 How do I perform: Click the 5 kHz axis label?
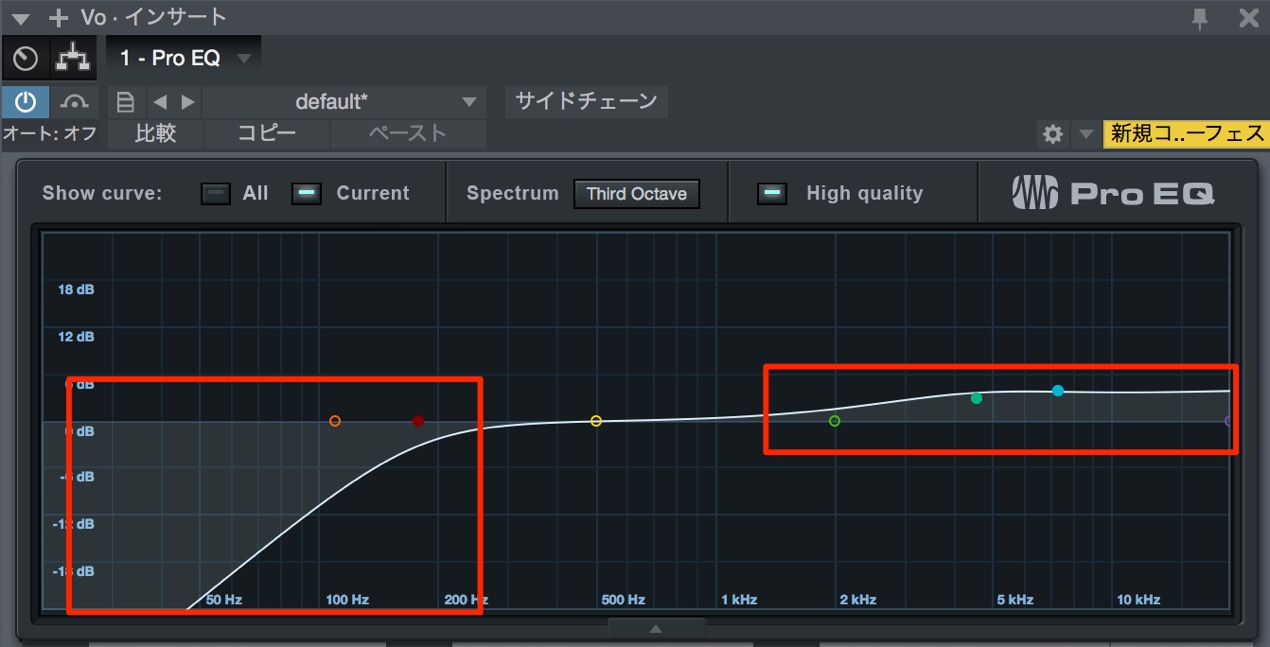point(1015,600)
